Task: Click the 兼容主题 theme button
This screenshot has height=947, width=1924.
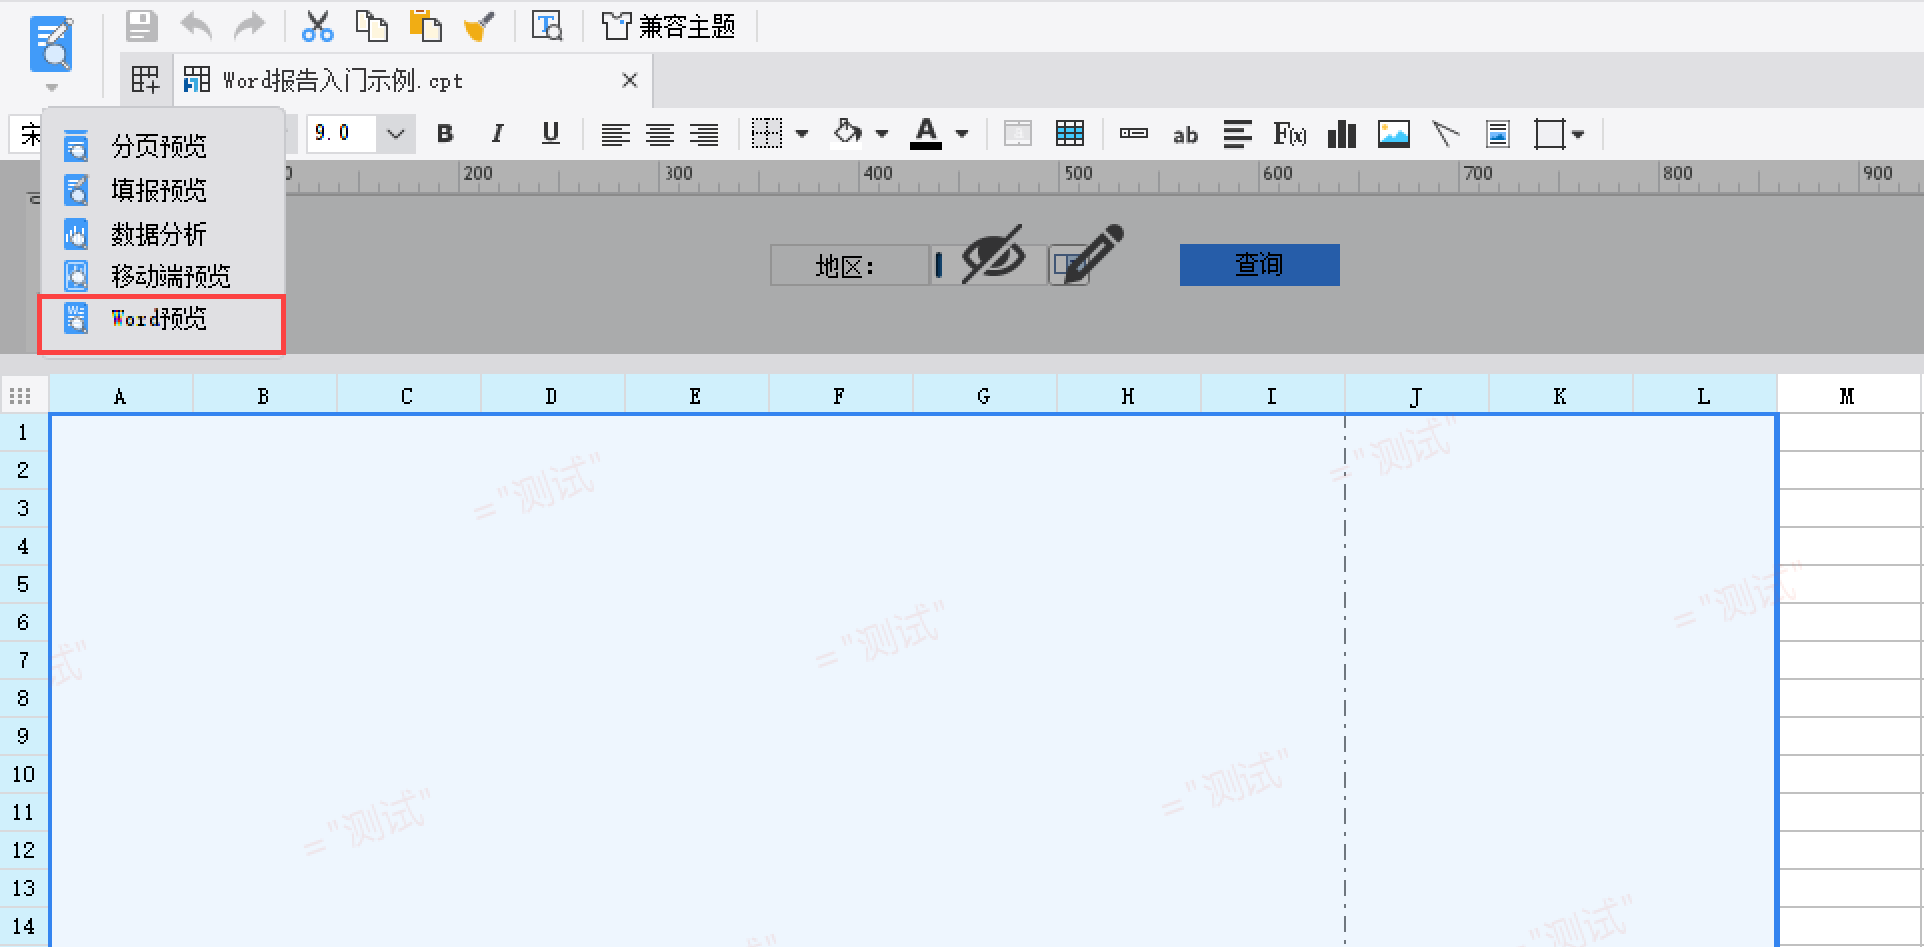Action: coord(668,26)
